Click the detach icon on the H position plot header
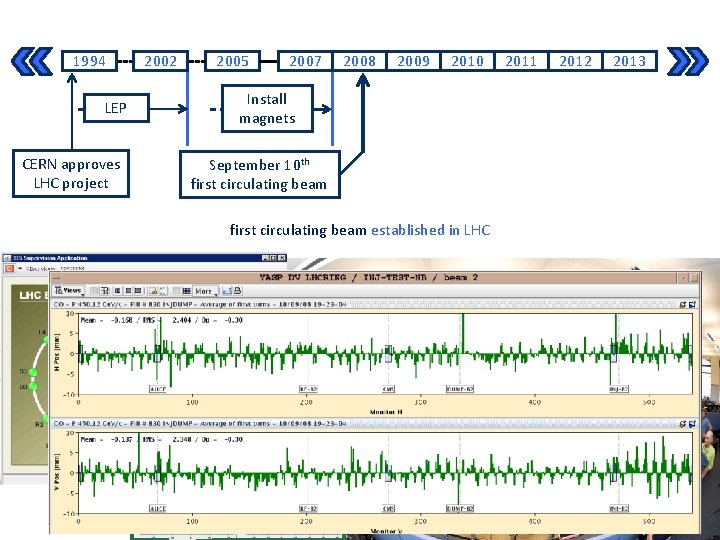Image resolution: width=720 pixels, height=540 pixels. point(692,304)
